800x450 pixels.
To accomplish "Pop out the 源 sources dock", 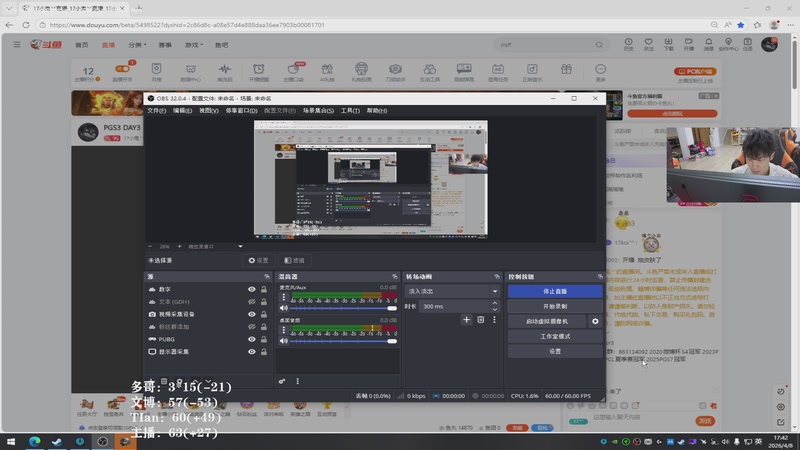I will click(267, 277).
